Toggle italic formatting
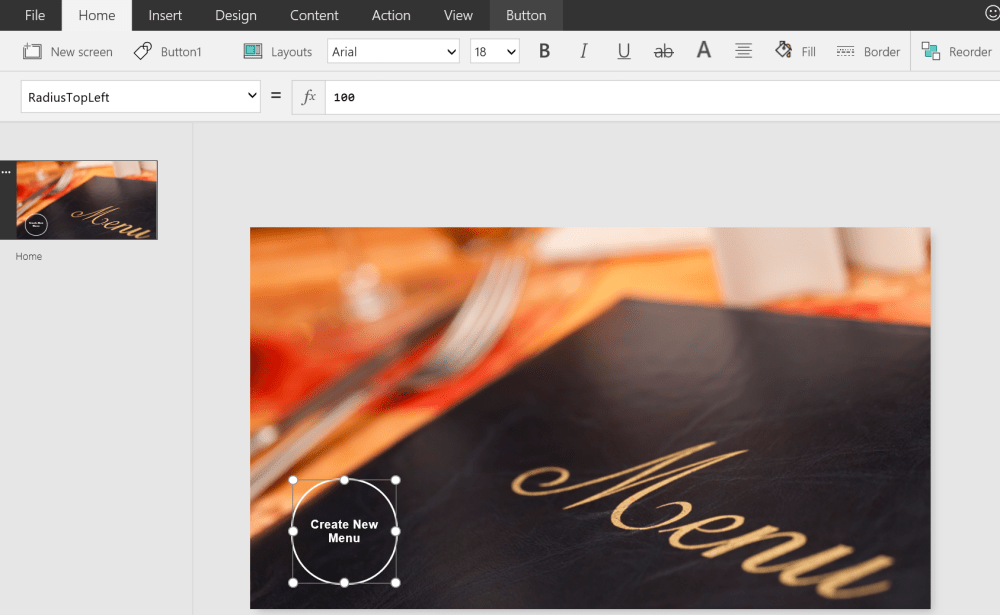The image size is (1000, 615). 584,51
